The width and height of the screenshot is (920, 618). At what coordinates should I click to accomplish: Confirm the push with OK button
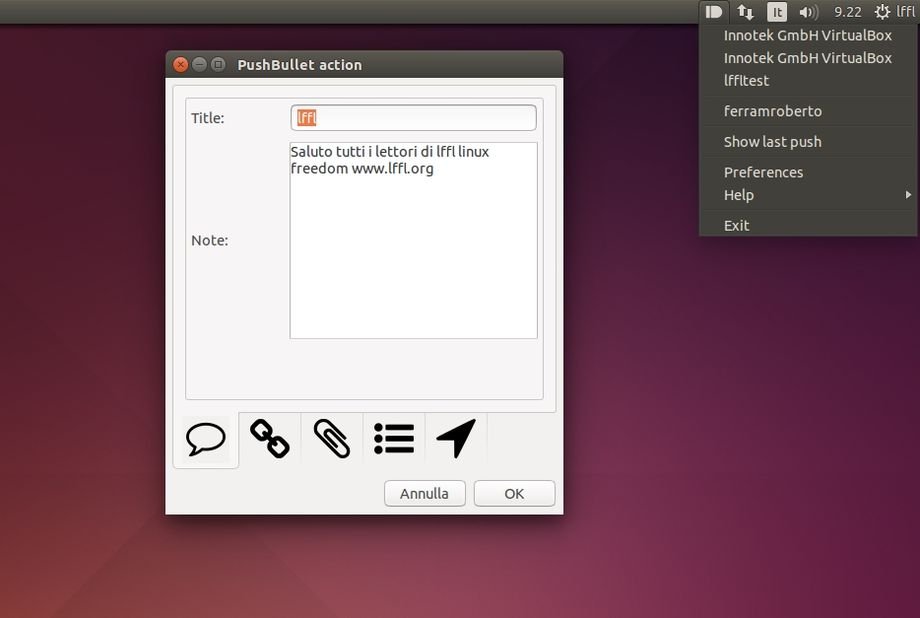click(514, 493)
